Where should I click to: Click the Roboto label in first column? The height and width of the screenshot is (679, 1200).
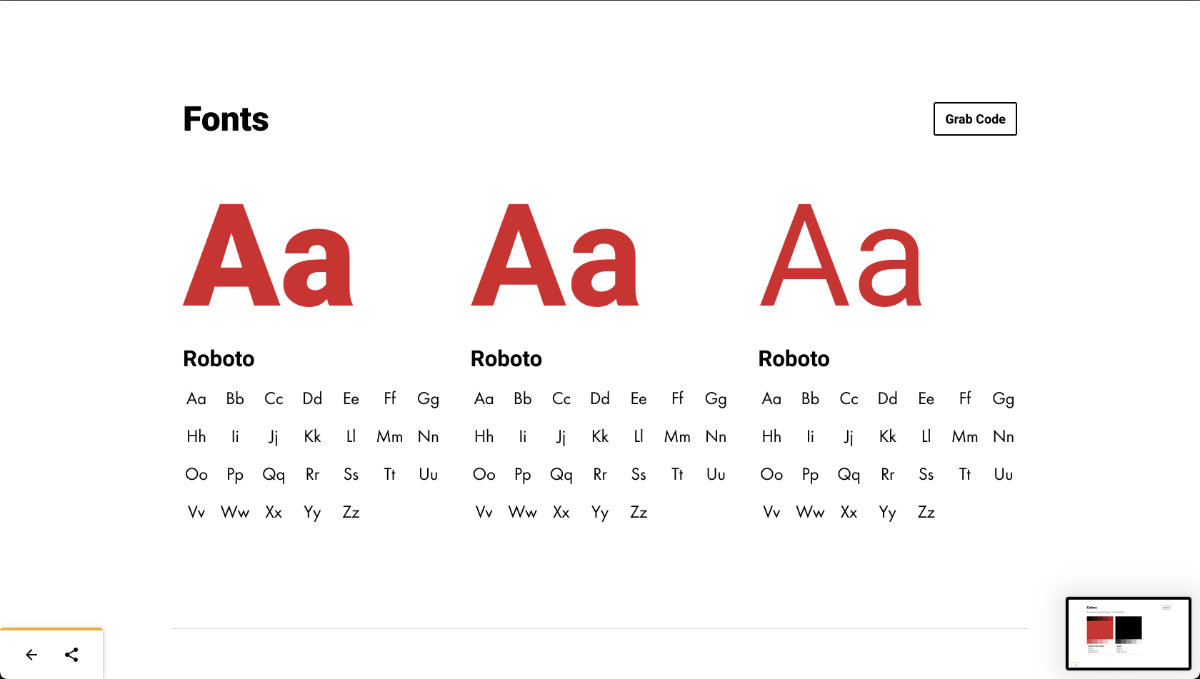[219, 359]
